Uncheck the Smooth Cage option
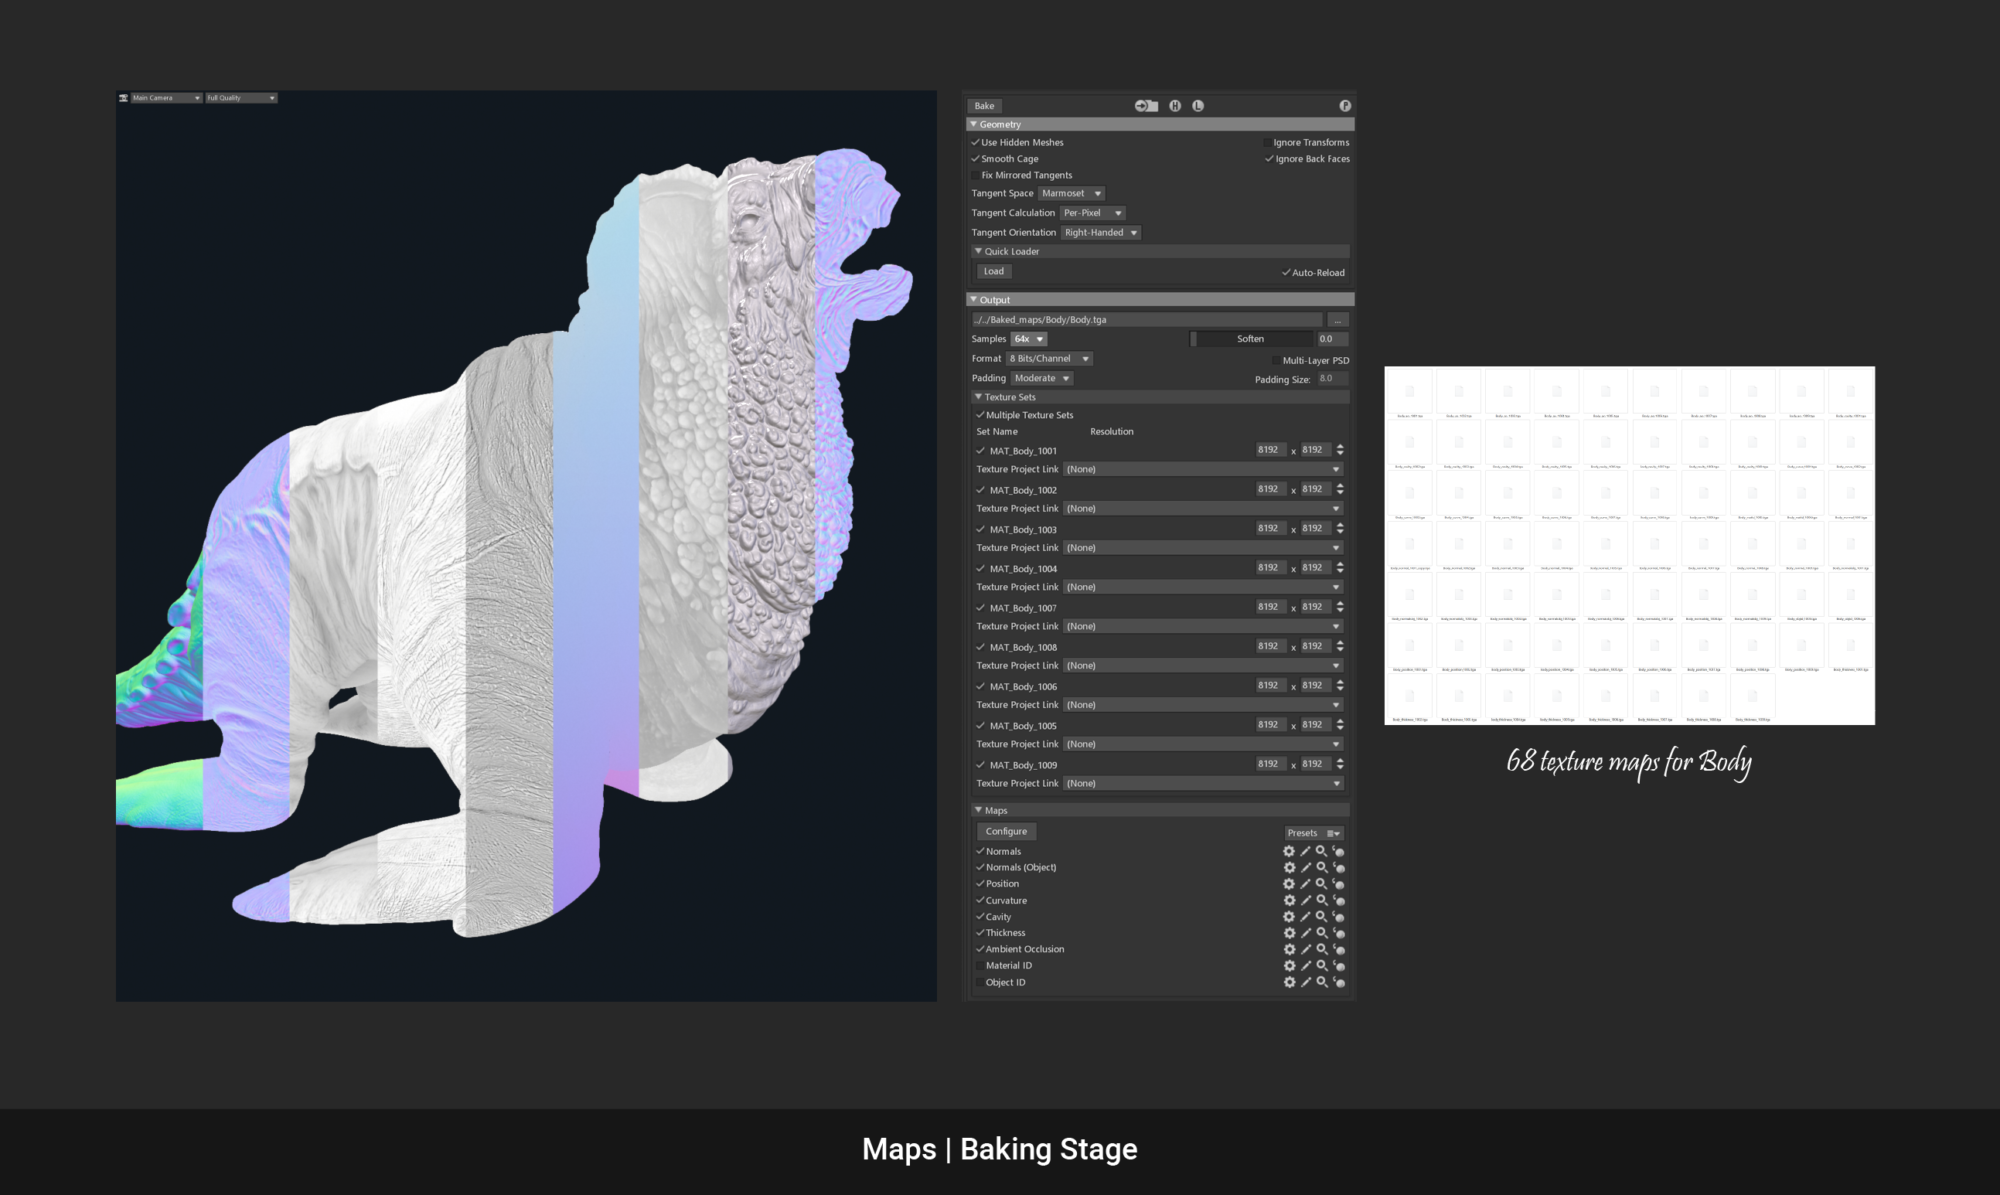The width and height of the screenshot is (2000, 1195). [976, 159]
